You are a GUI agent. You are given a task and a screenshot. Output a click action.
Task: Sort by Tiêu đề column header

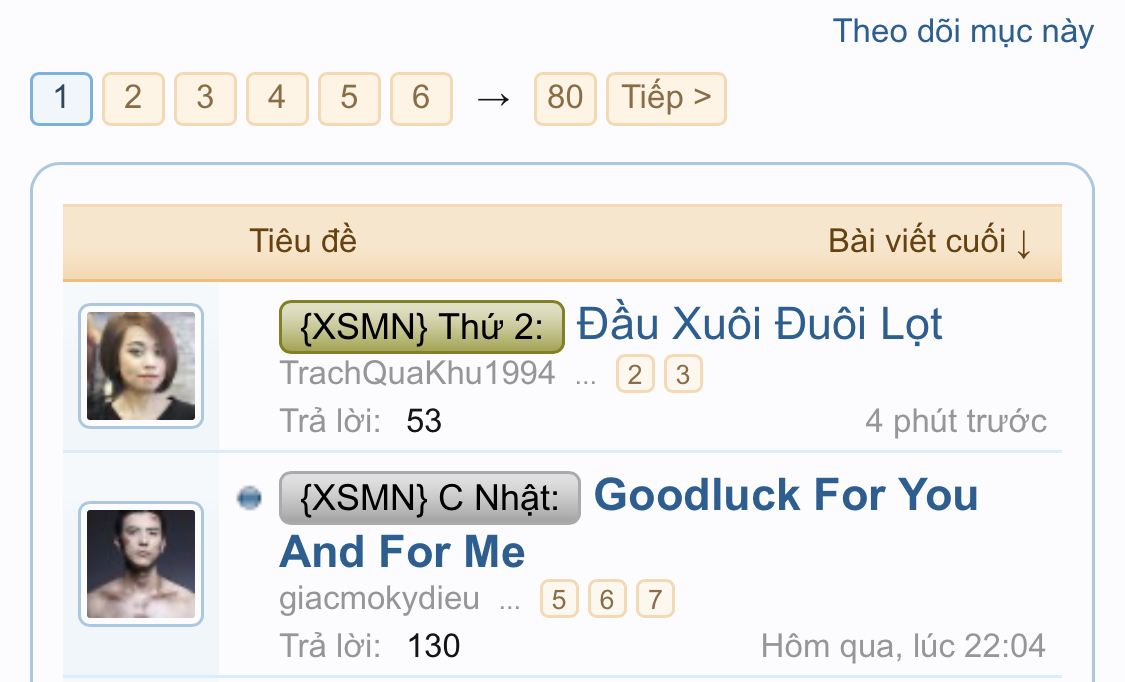click(303, 242)
